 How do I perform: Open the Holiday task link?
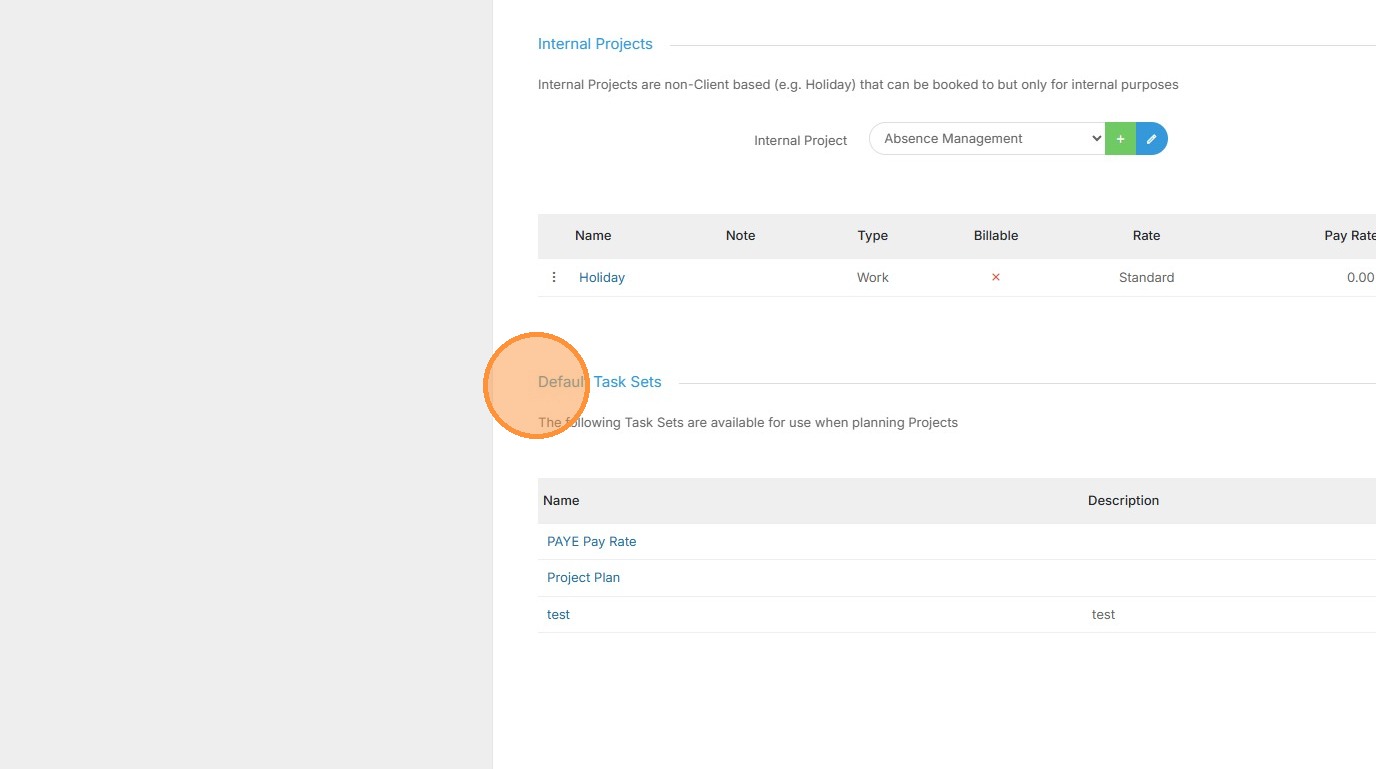coord(602,278)
